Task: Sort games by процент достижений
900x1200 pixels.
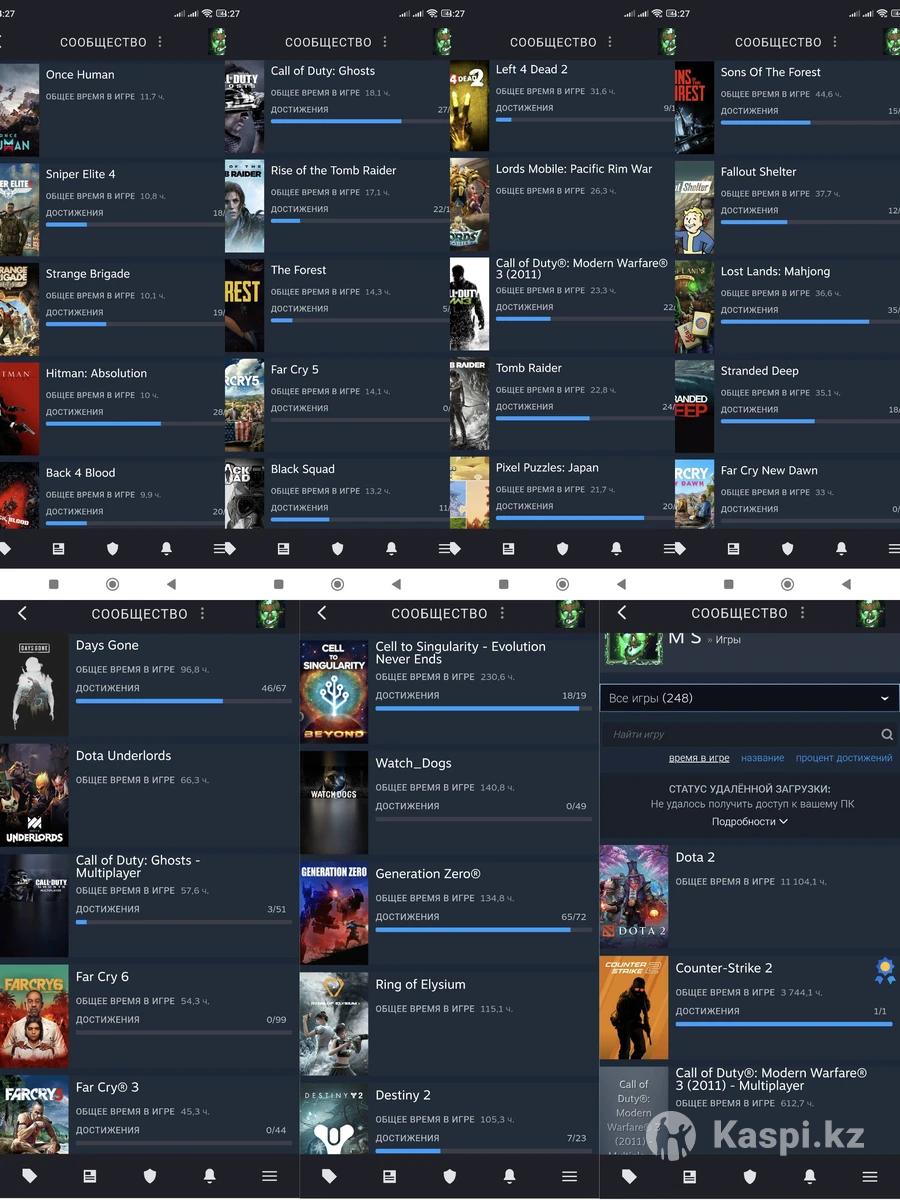Action: [844, 758]
